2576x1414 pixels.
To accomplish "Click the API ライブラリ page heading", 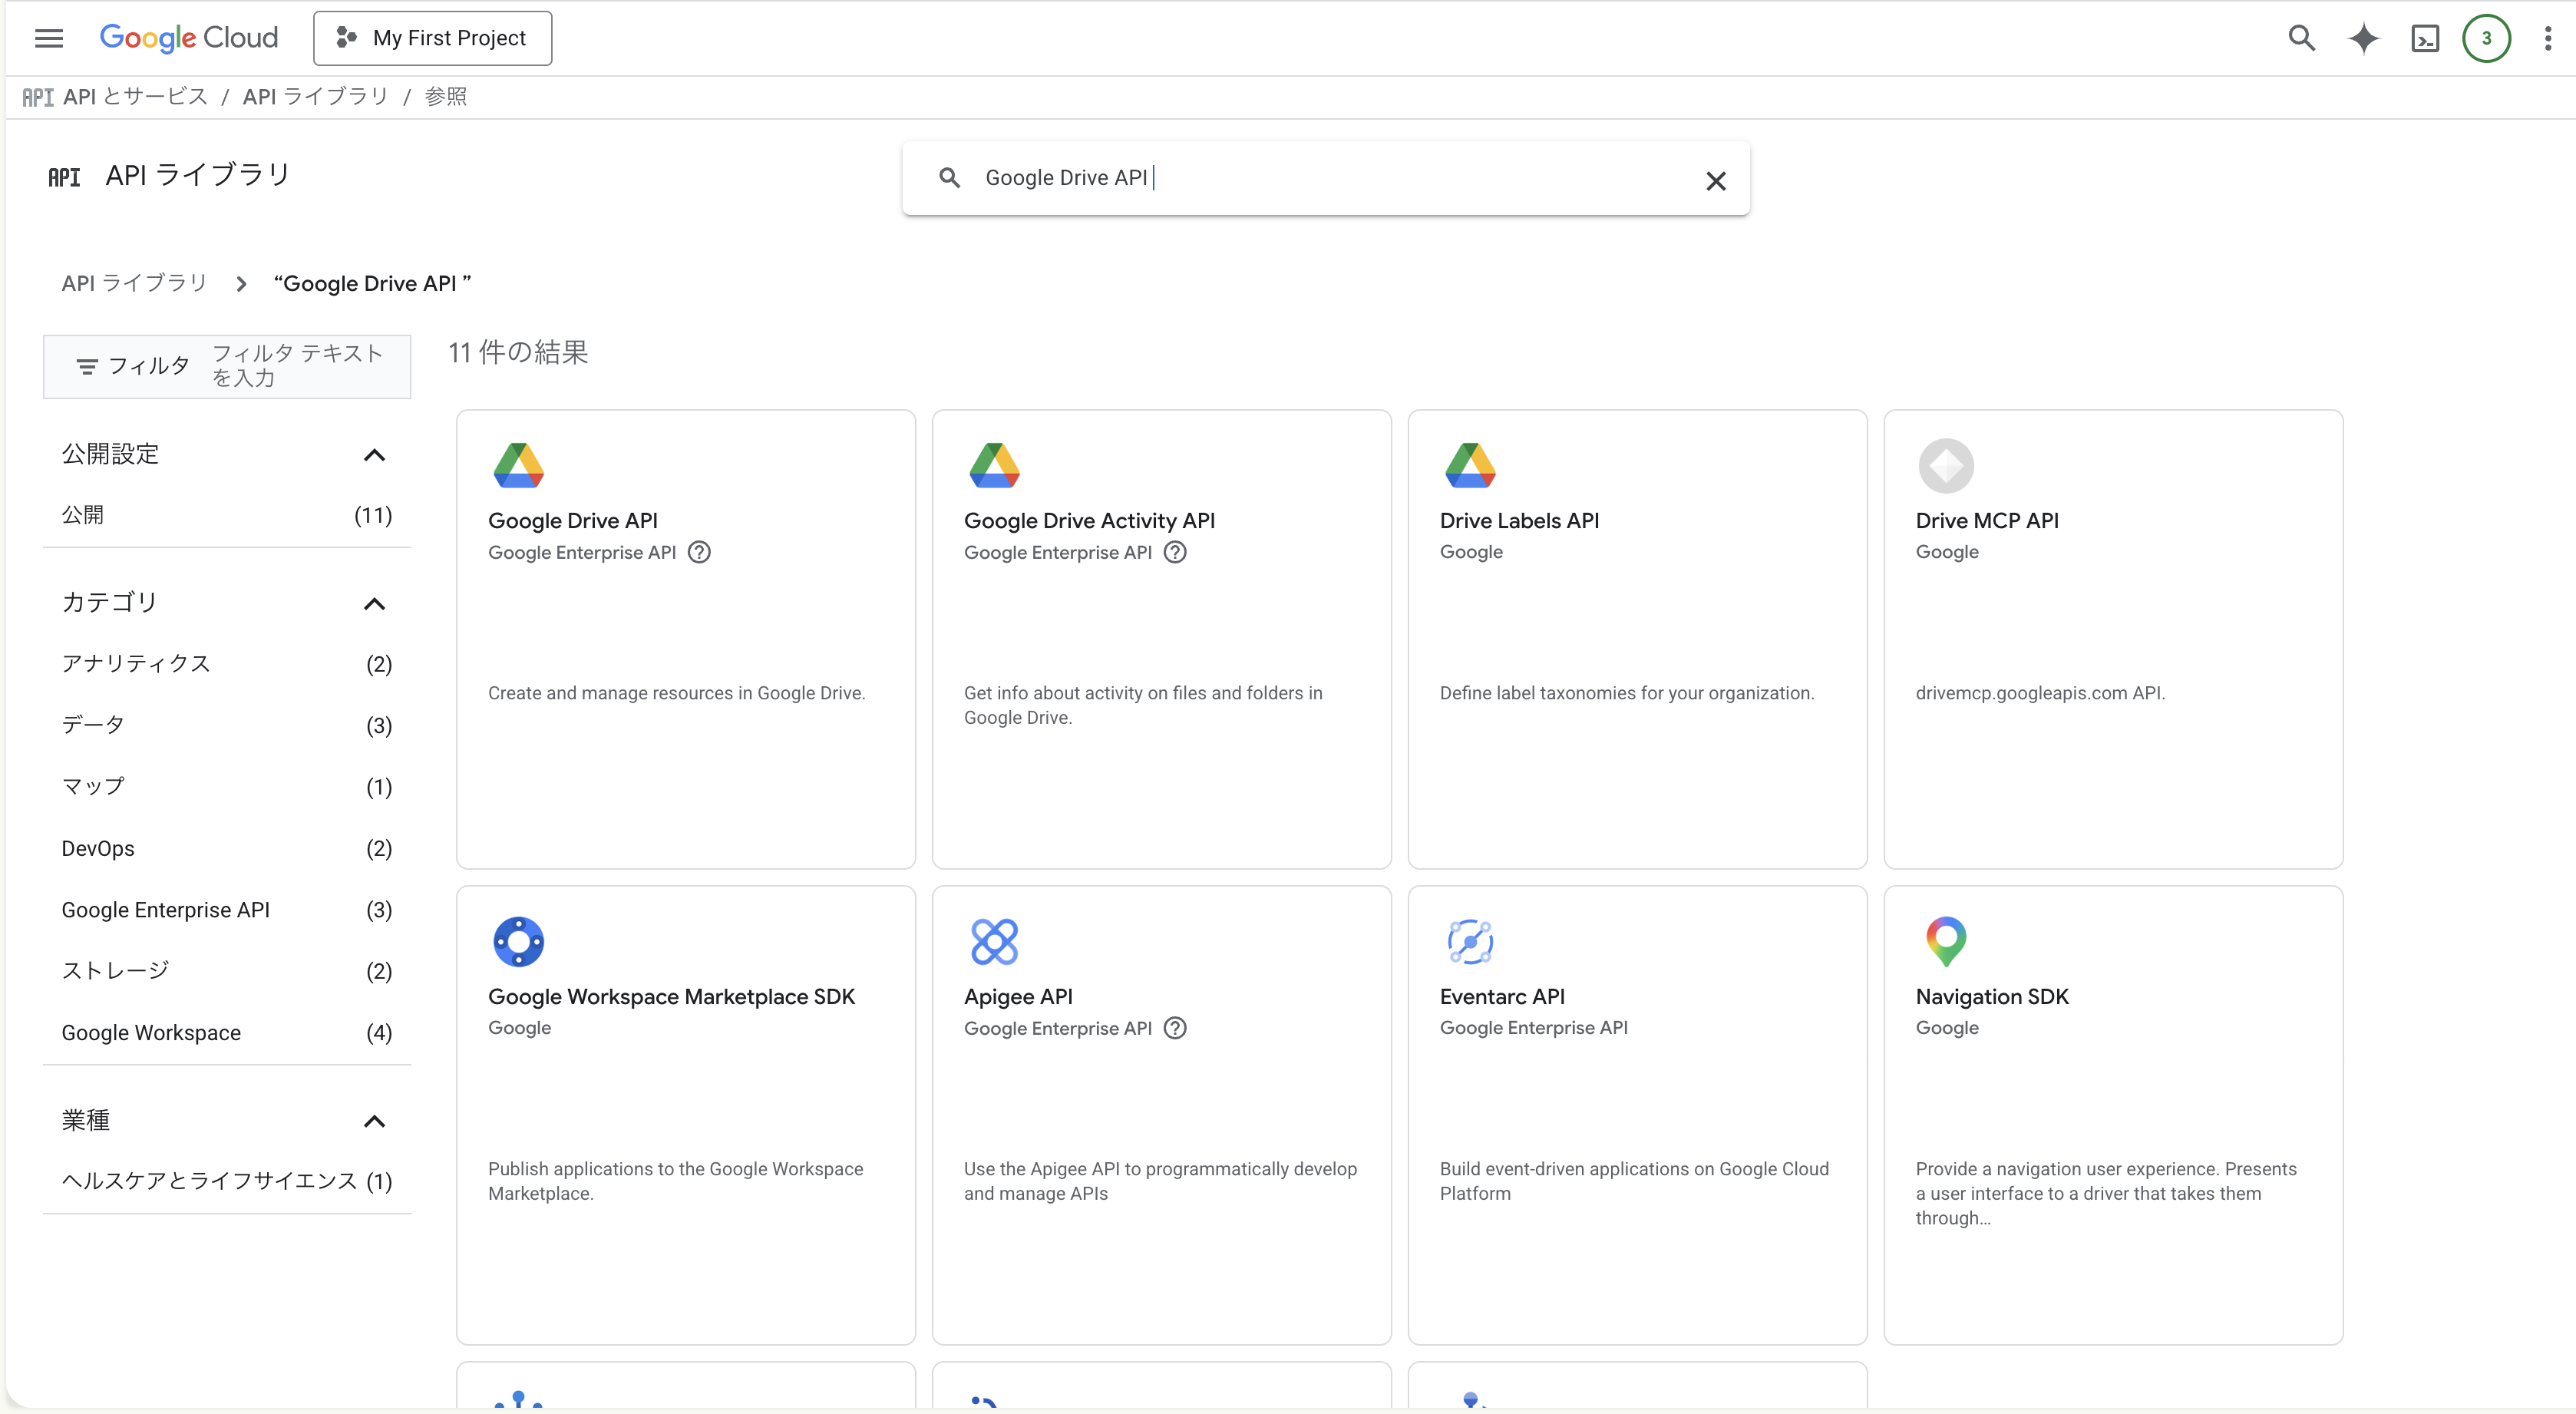I will 198,175.
